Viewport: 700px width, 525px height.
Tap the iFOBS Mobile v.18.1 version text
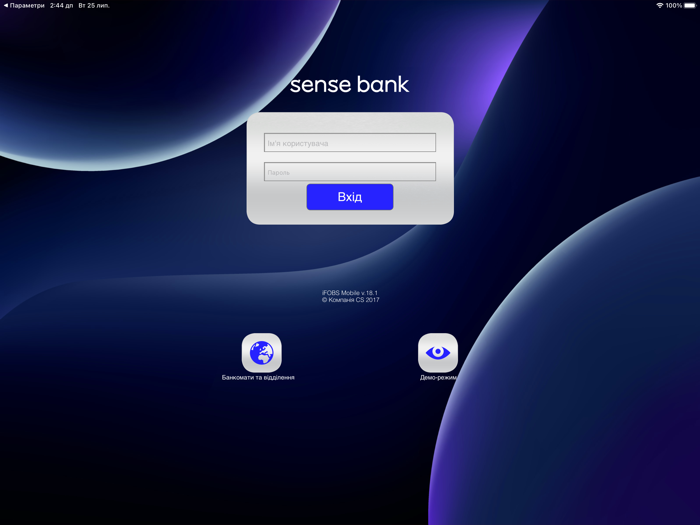pyautogui.click(x=350, y=293)
